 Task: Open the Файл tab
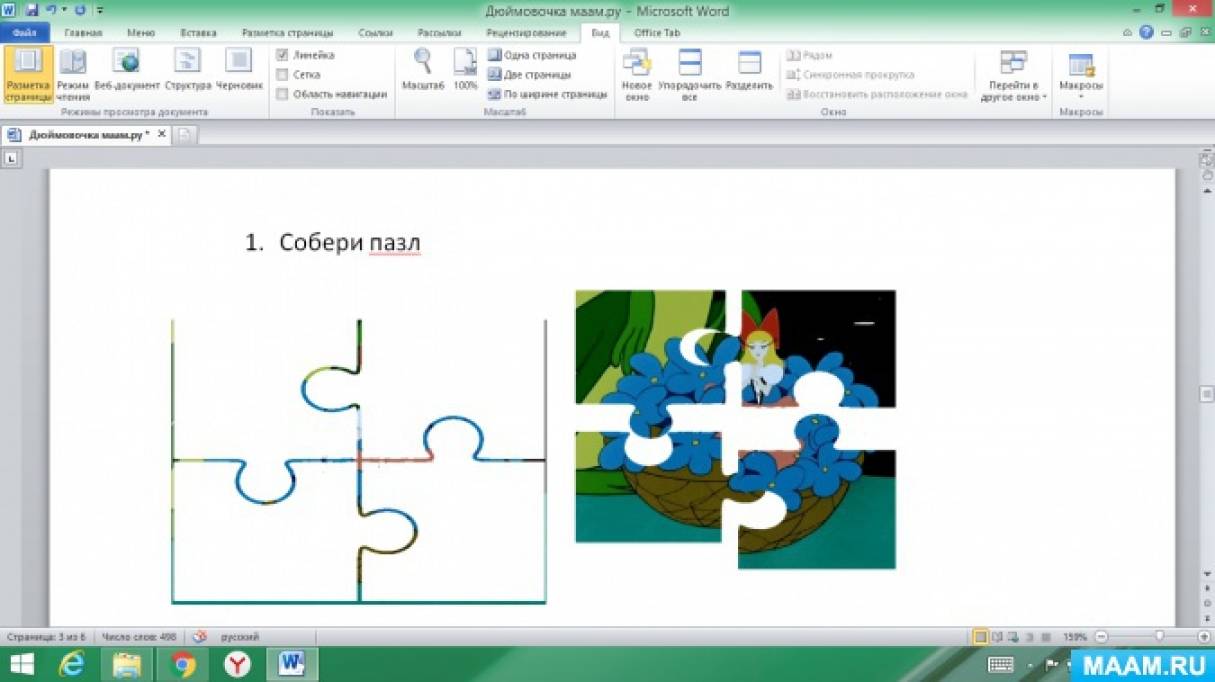click(x=25, y=32)
